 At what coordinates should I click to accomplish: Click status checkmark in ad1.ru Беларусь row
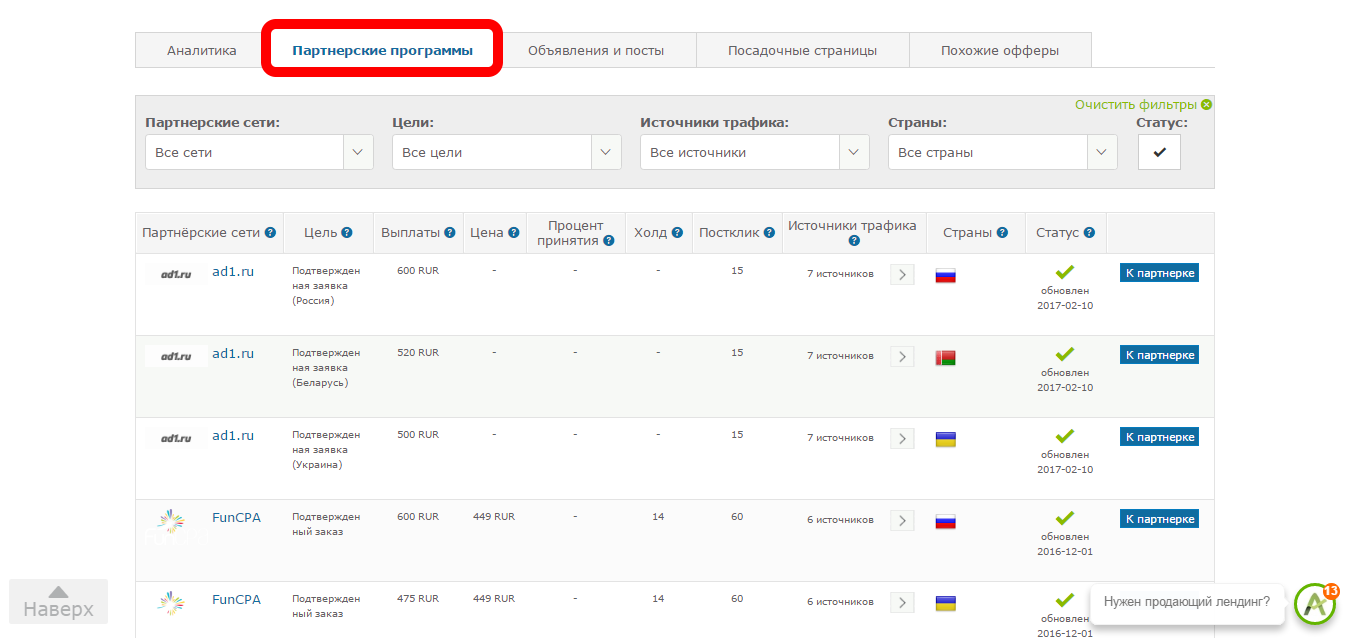(1065, 354)
